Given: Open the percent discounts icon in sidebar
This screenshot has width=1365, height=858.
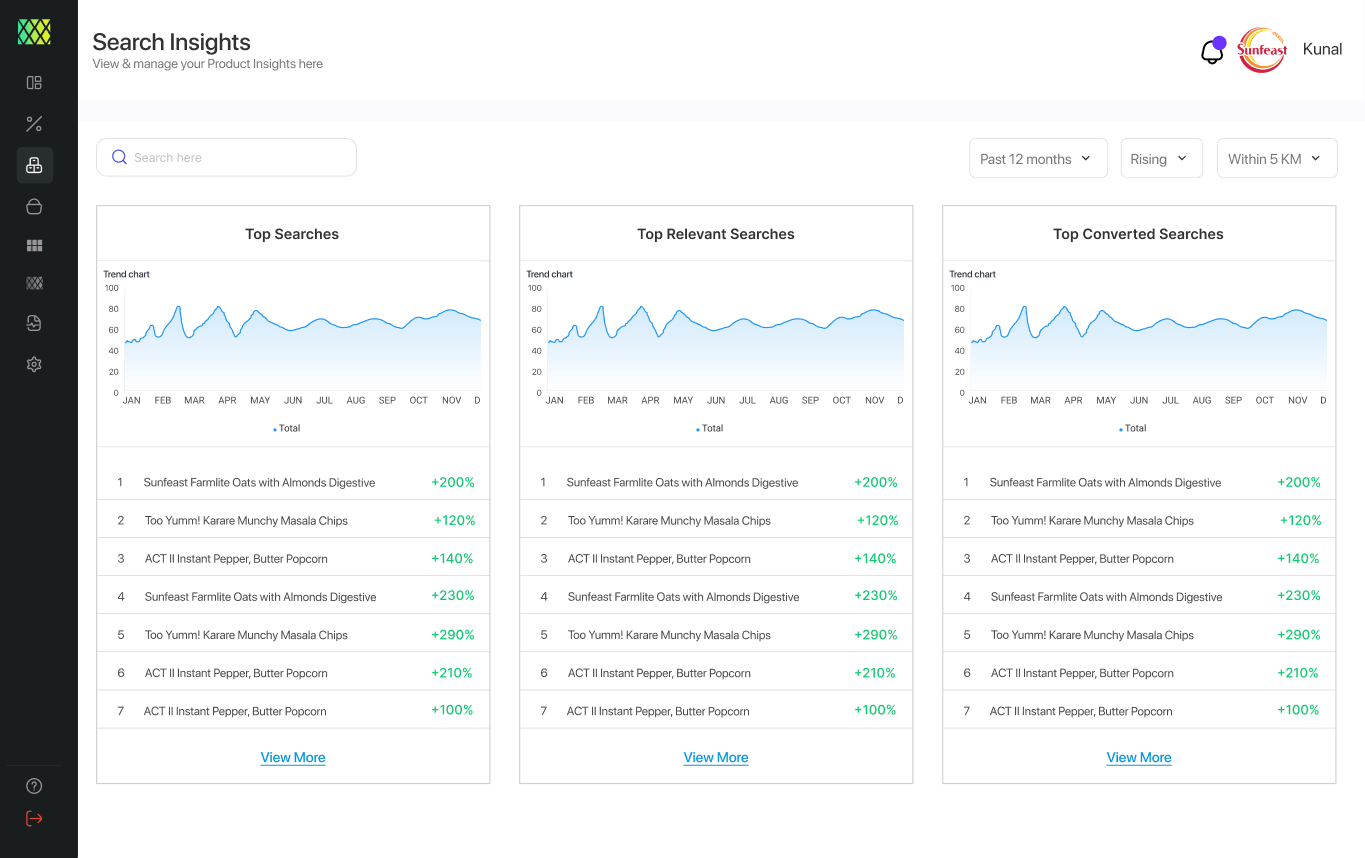Looking at the screenshot, I should pos(34,124).
